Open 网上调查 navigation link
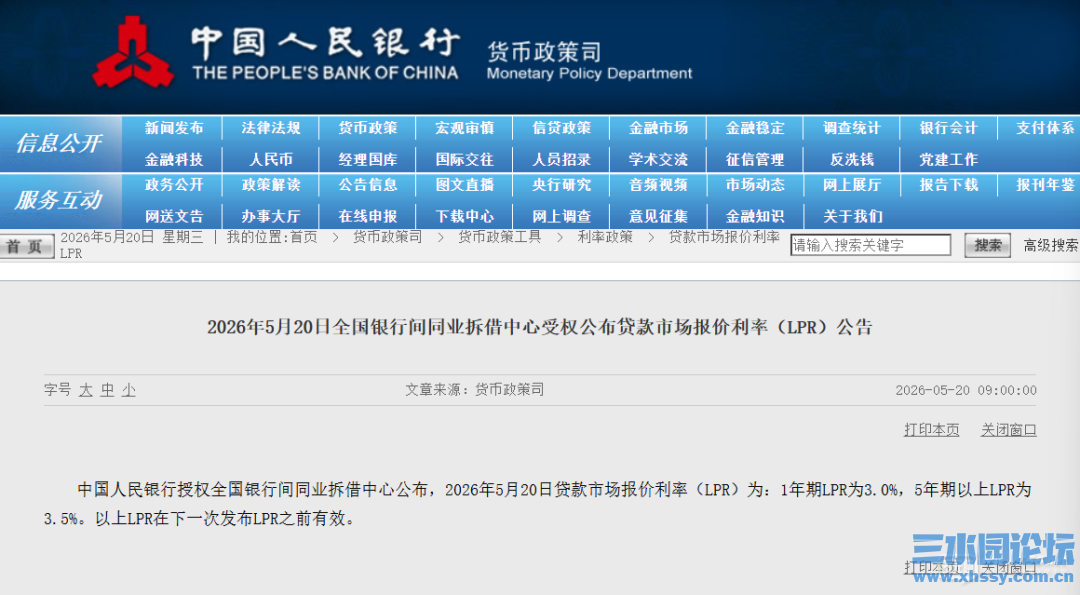This screenshot has width=1080, height=595. click(x=561, y=216)
